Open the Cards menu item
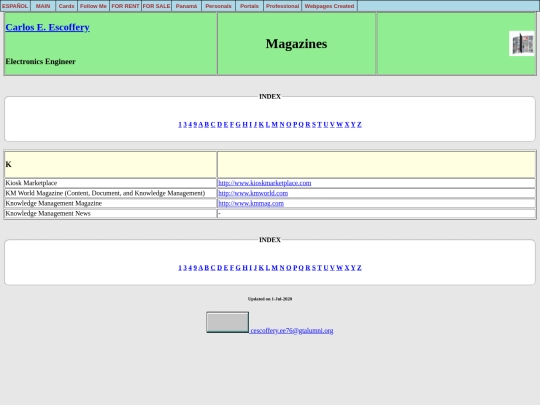 click(66, 6)
